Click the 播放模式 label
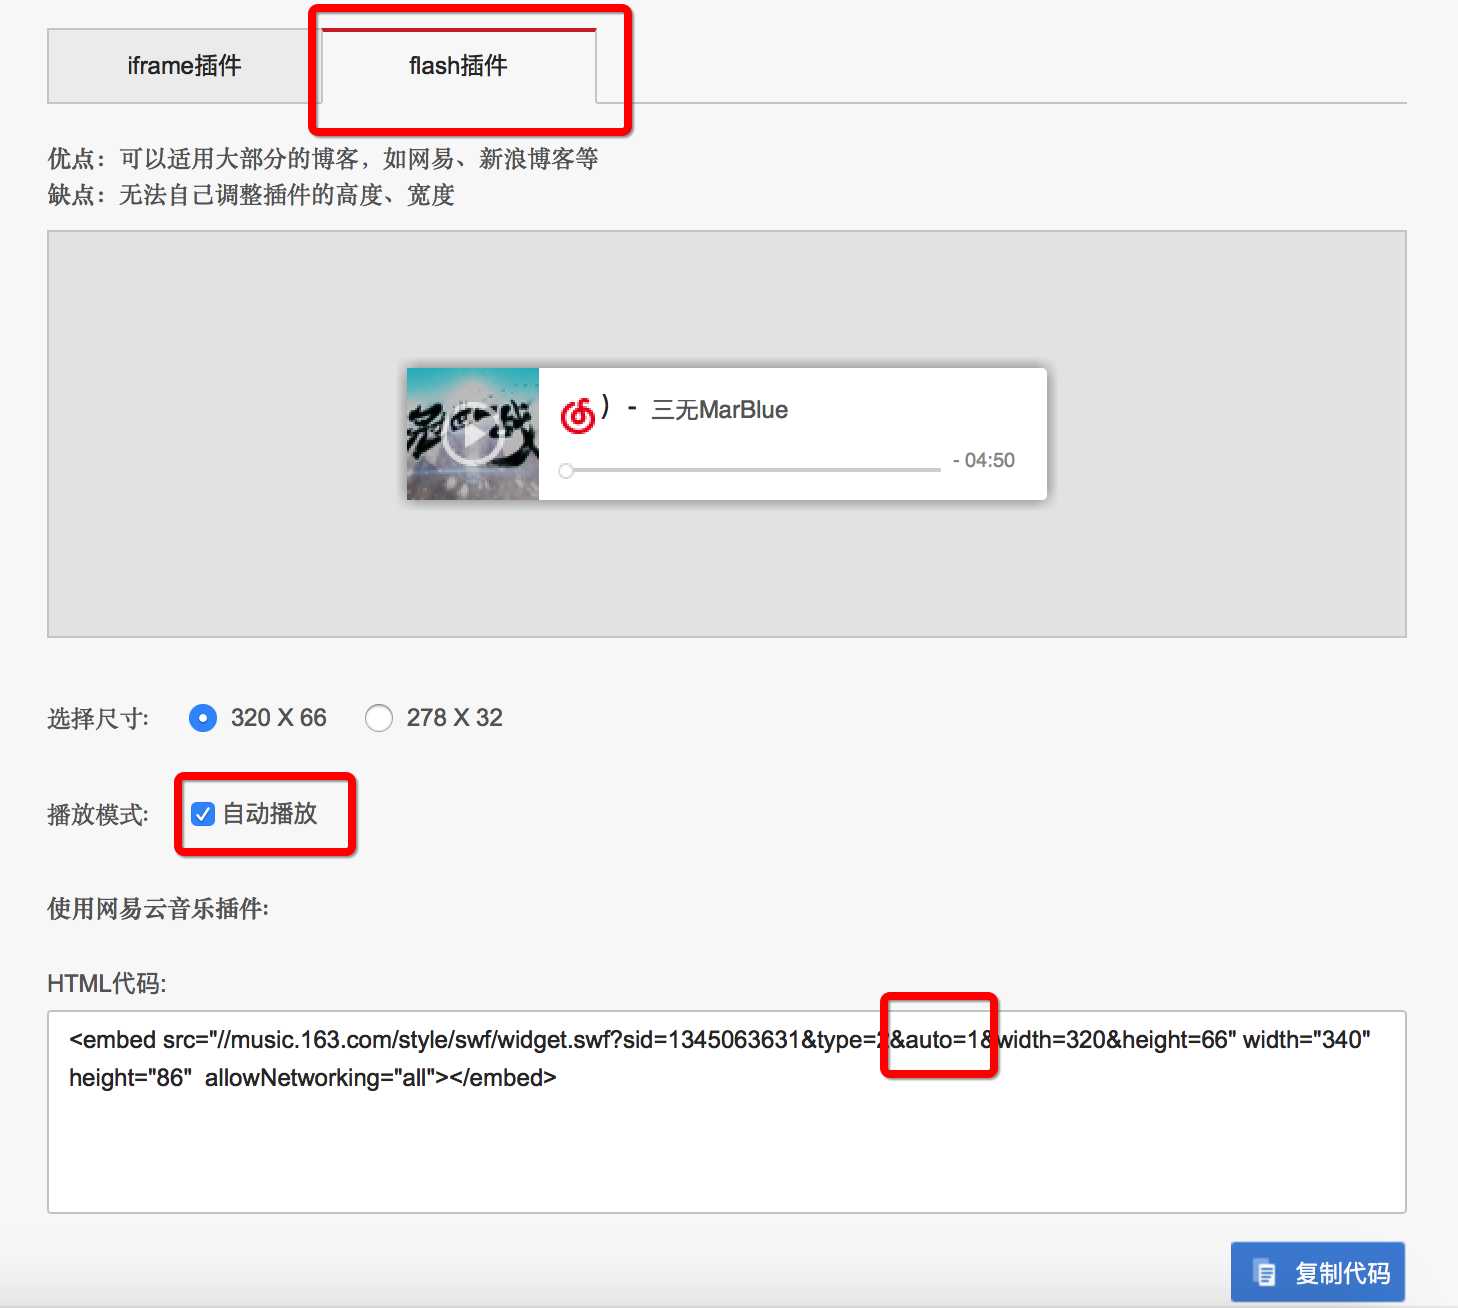 (x=98, y=815)
